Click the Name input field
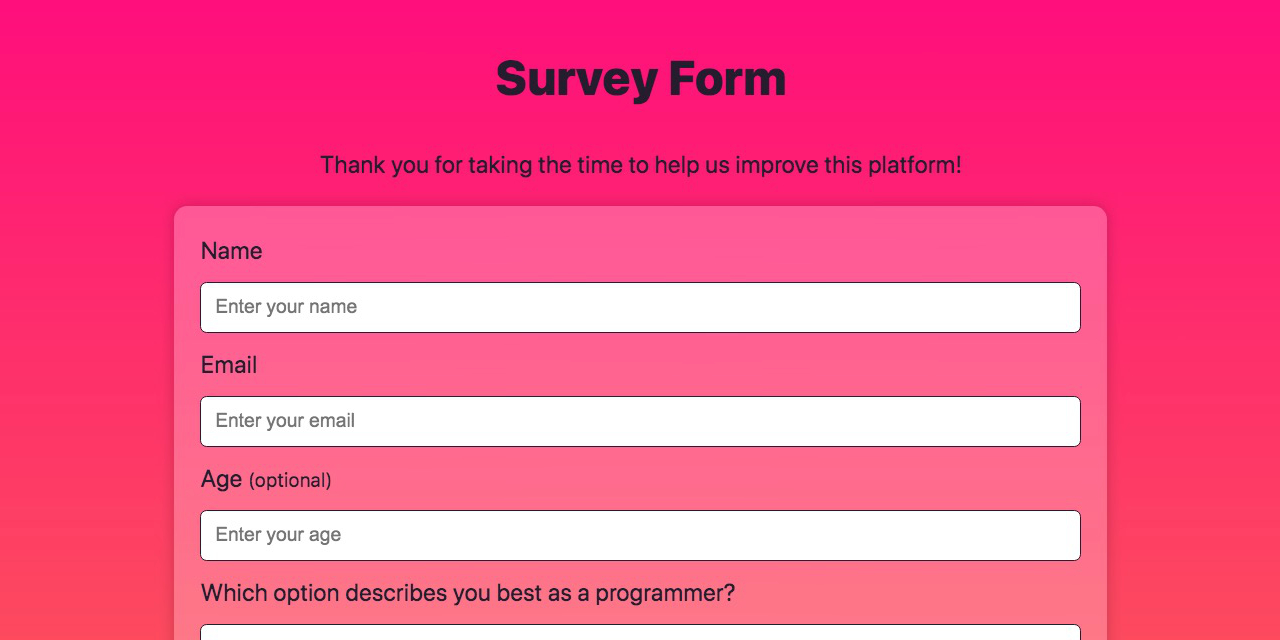Screen dimensions: 1280x640 [640, 307]
